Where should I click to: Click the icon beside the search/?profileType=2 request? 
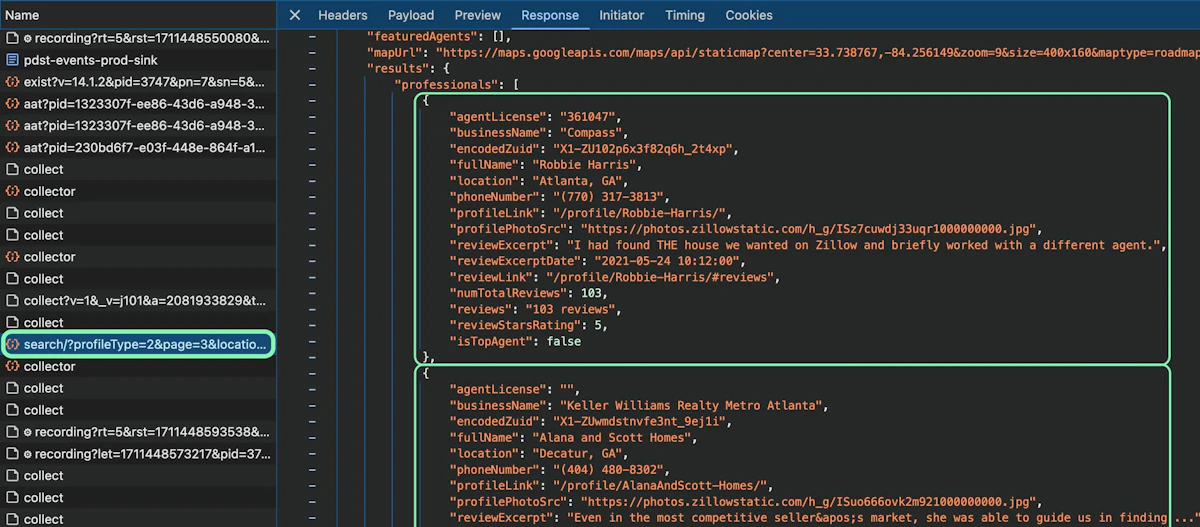pos(13,345)
